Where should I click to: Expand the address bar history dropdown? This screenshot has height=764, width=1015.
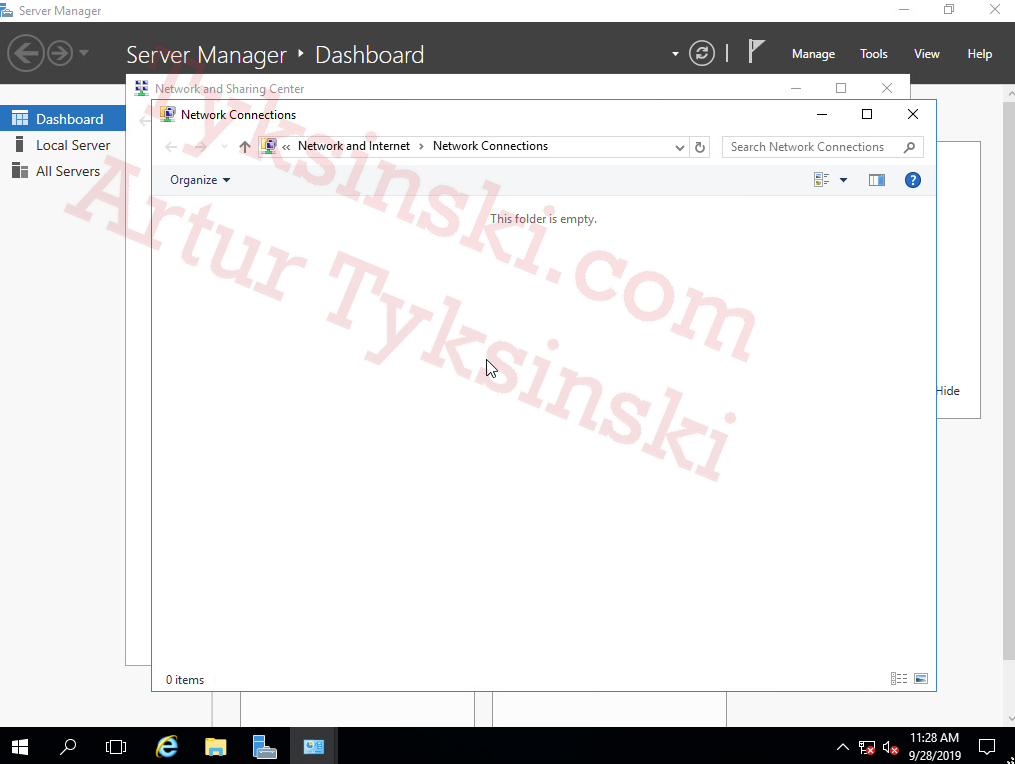(x=680, y=147)
